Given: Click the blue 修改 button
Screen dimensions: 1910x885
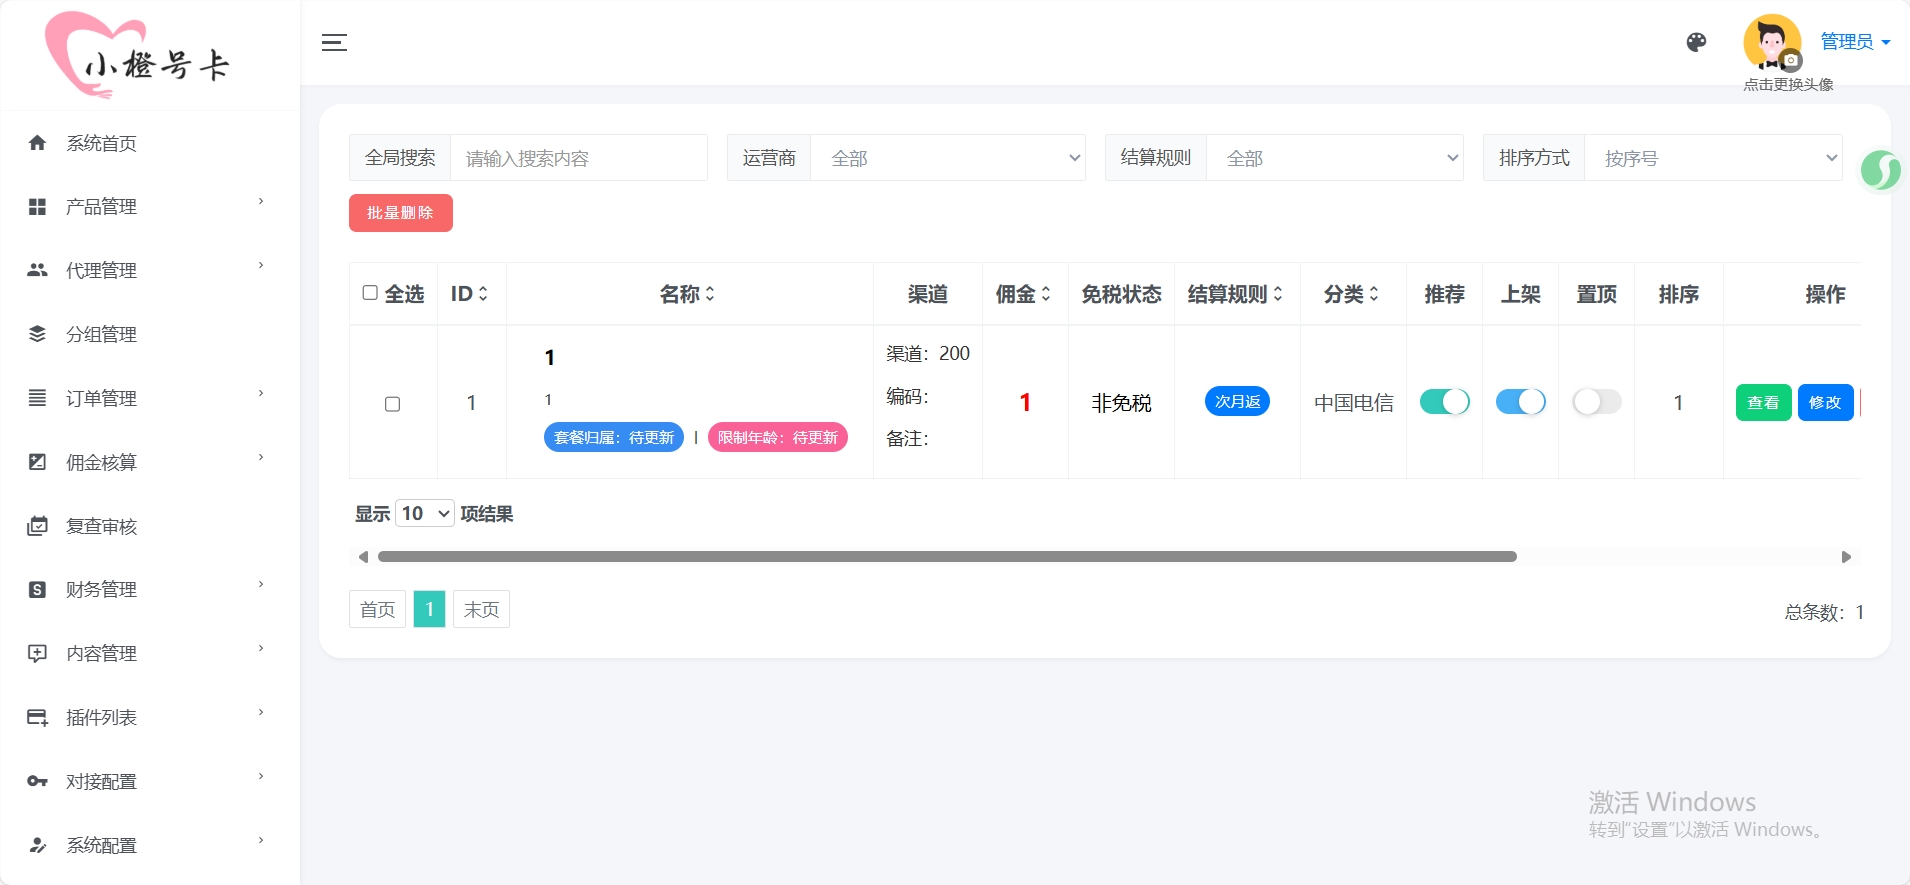Looking at the screenshot, I should pos(1825,402).
